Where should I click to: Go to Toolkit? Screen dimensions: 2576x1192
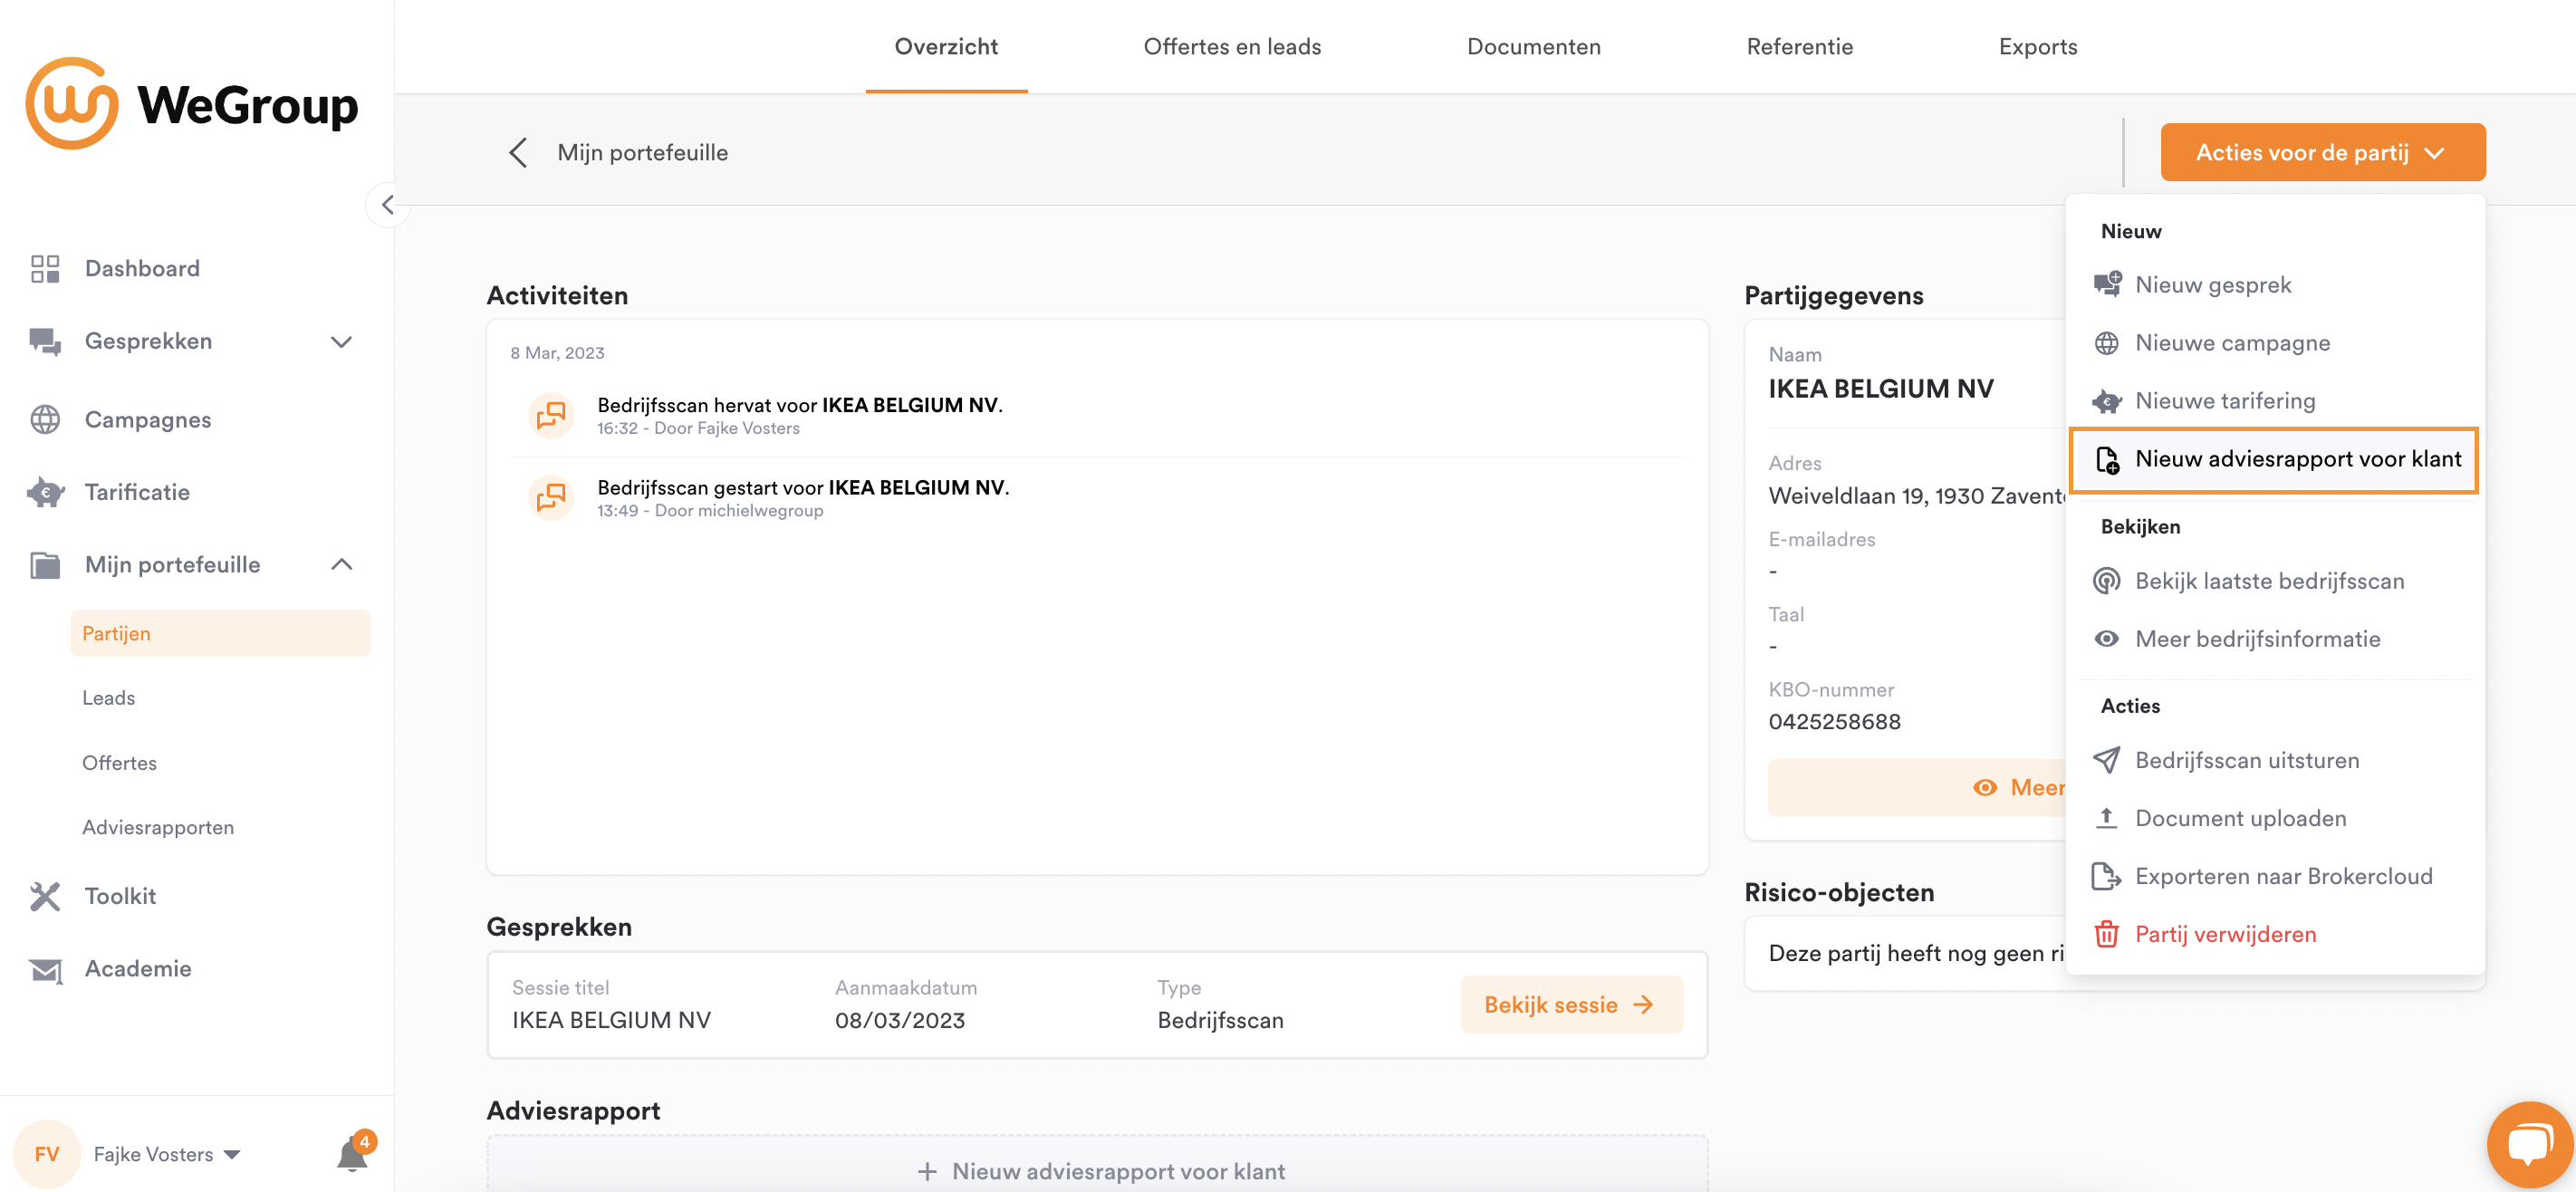click(120, 896)
